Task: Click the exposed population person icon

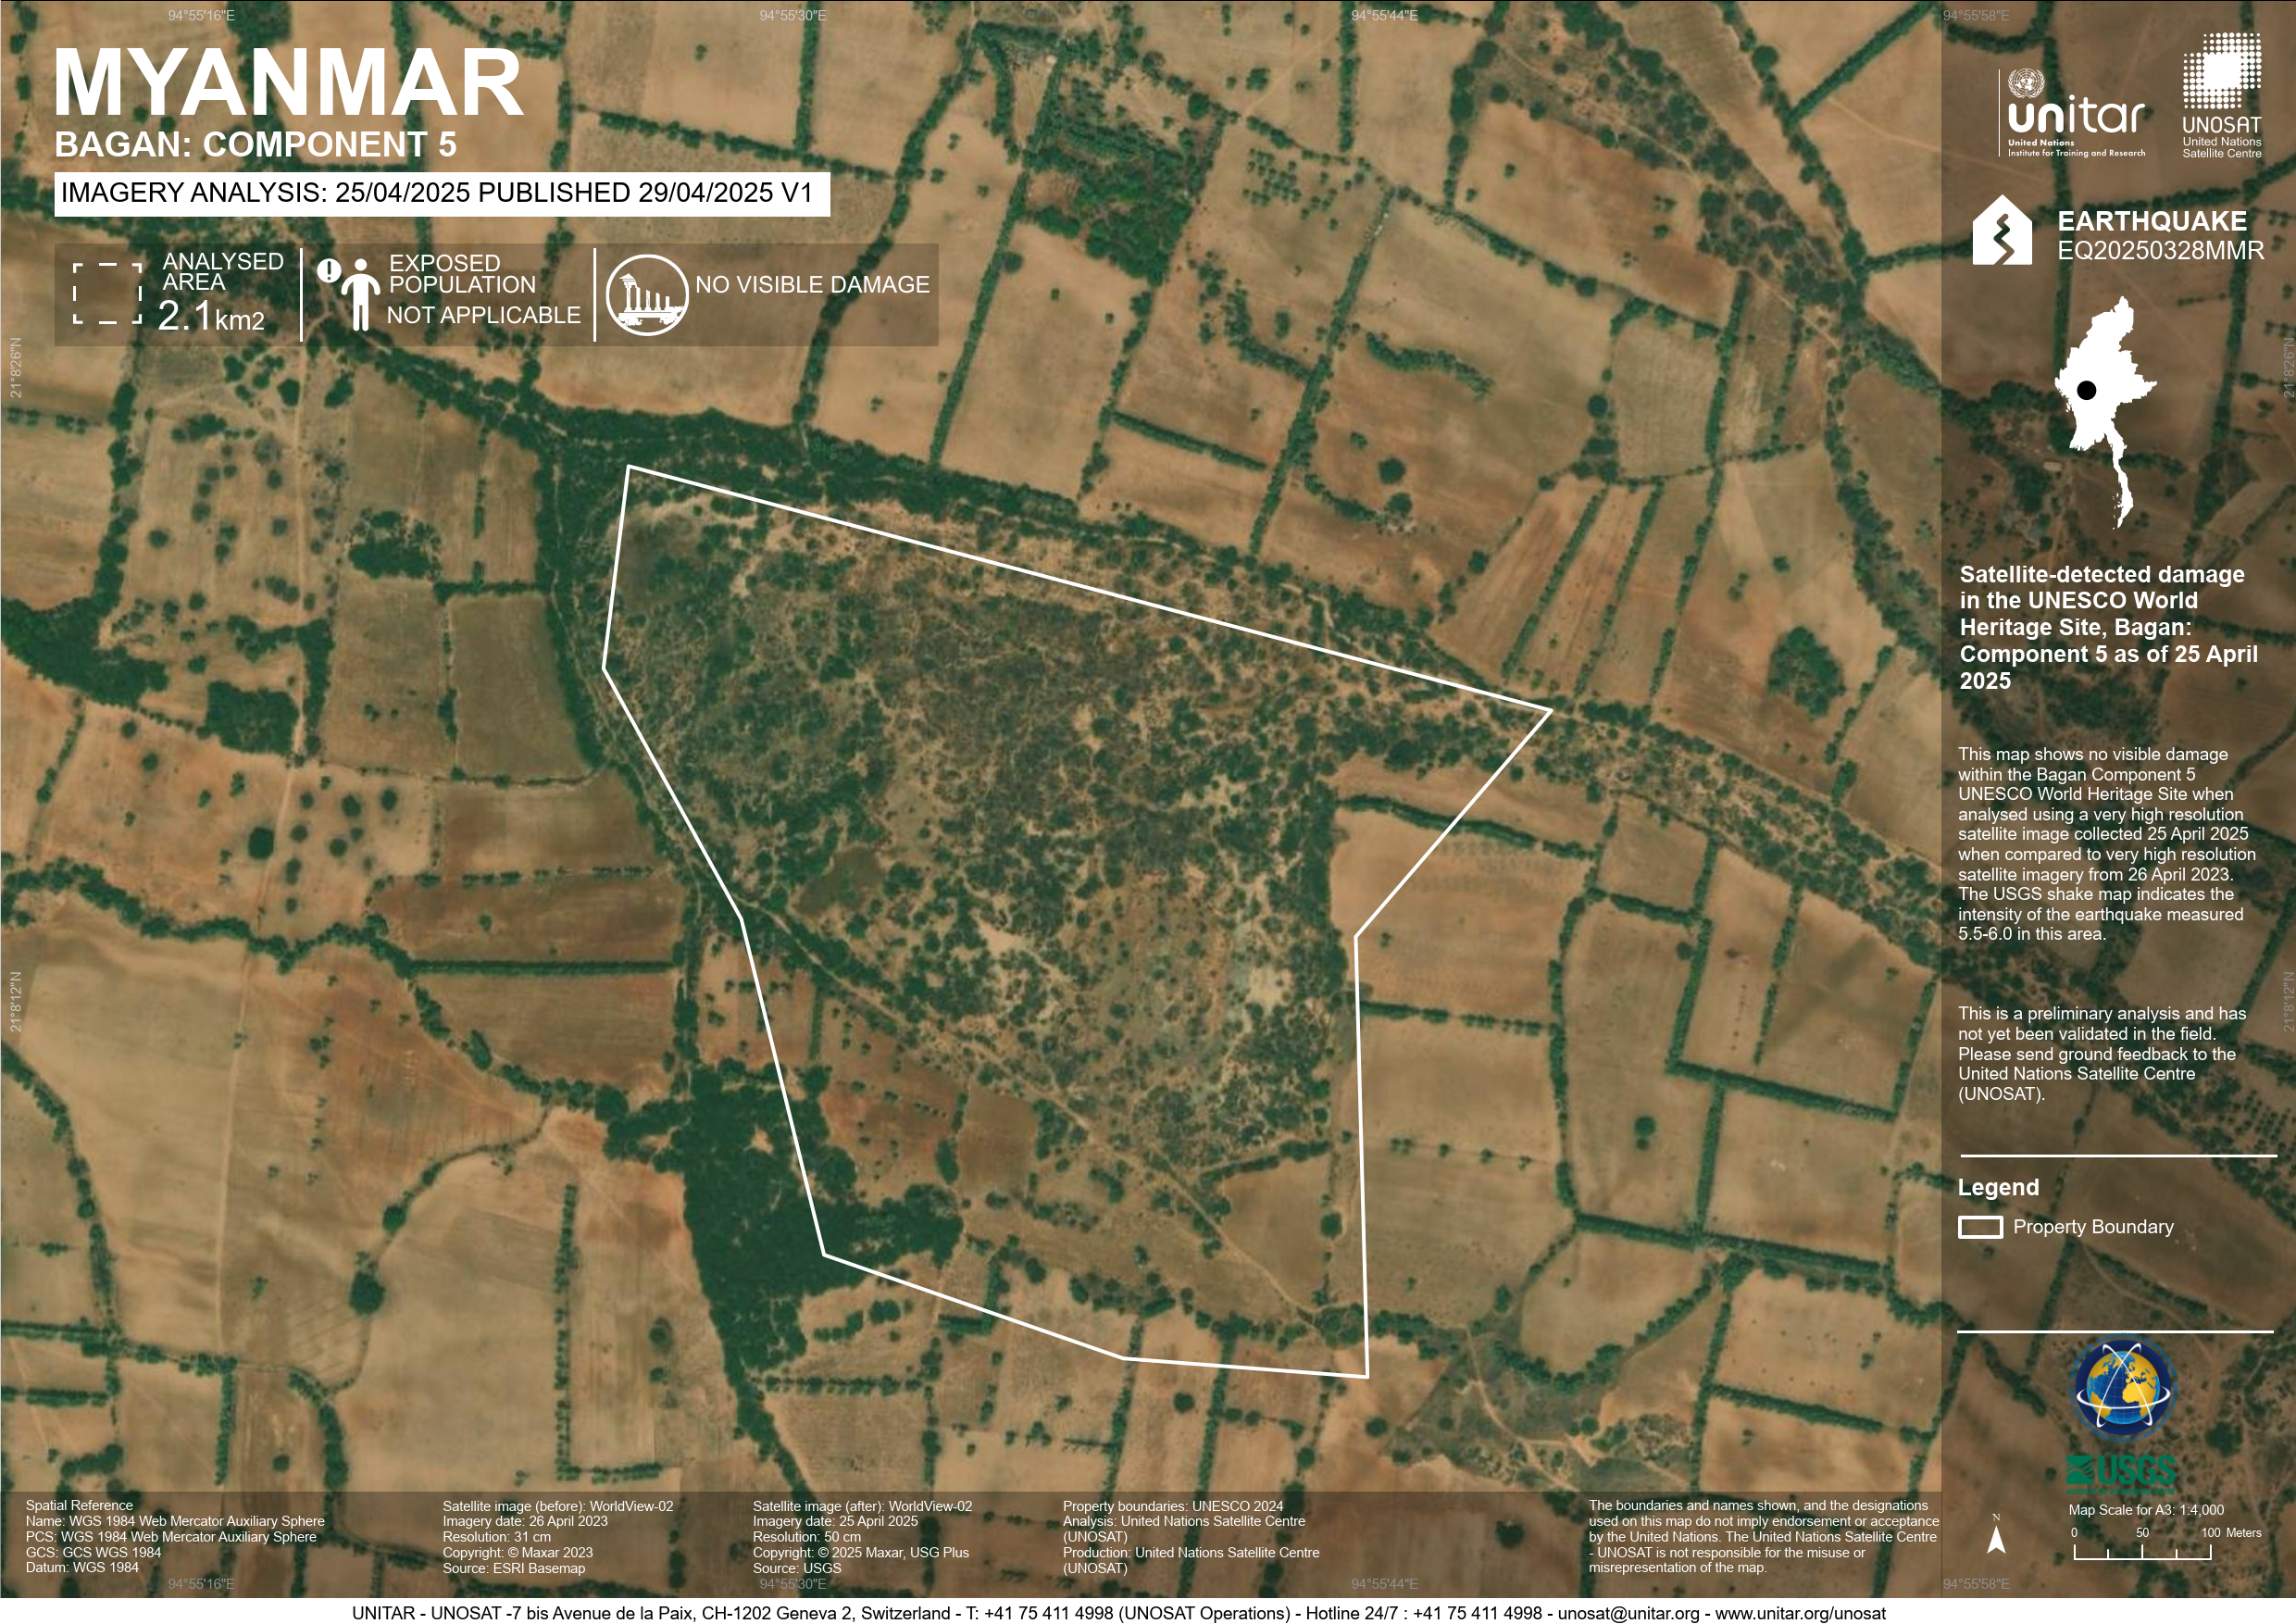Action: click(x=360, y=293)
